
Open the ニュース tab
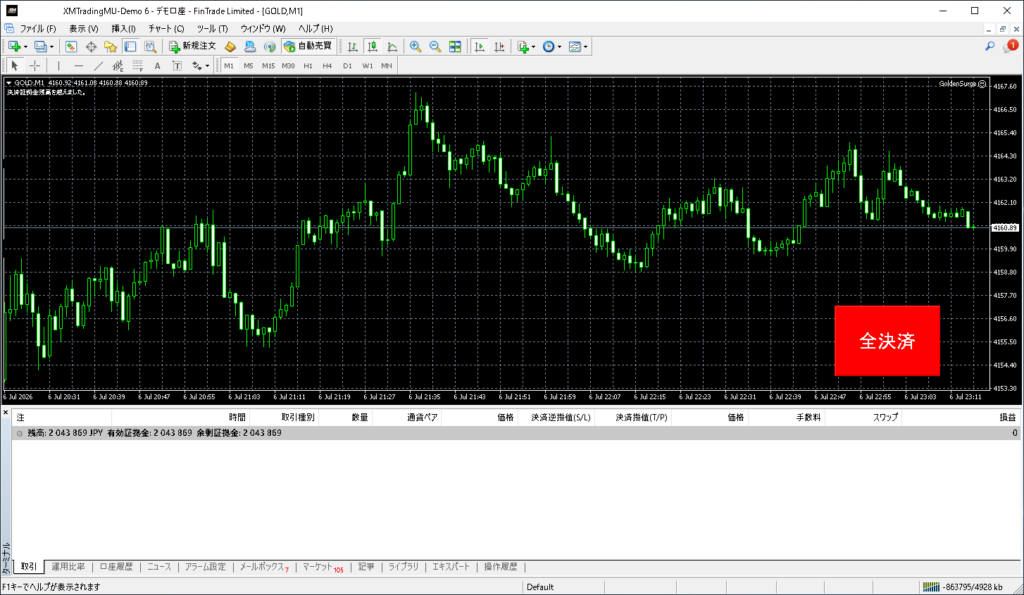pyautogui.click(x=159, y=567)
